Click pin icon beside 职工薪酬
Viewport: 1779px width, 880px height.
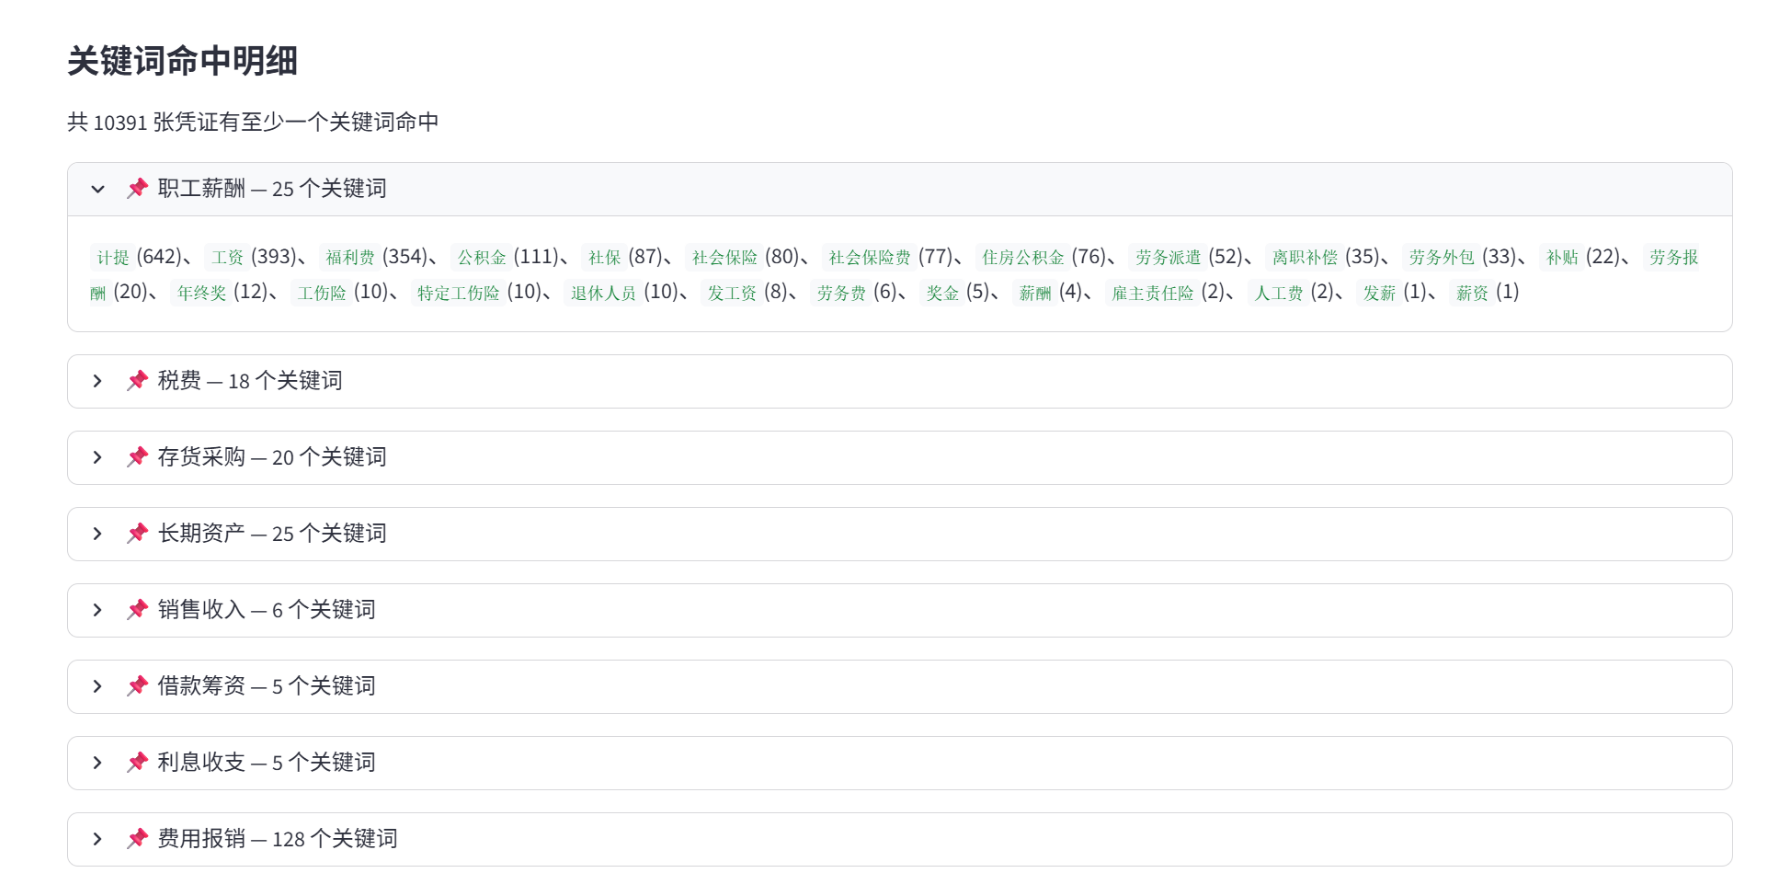click(137, 188)
